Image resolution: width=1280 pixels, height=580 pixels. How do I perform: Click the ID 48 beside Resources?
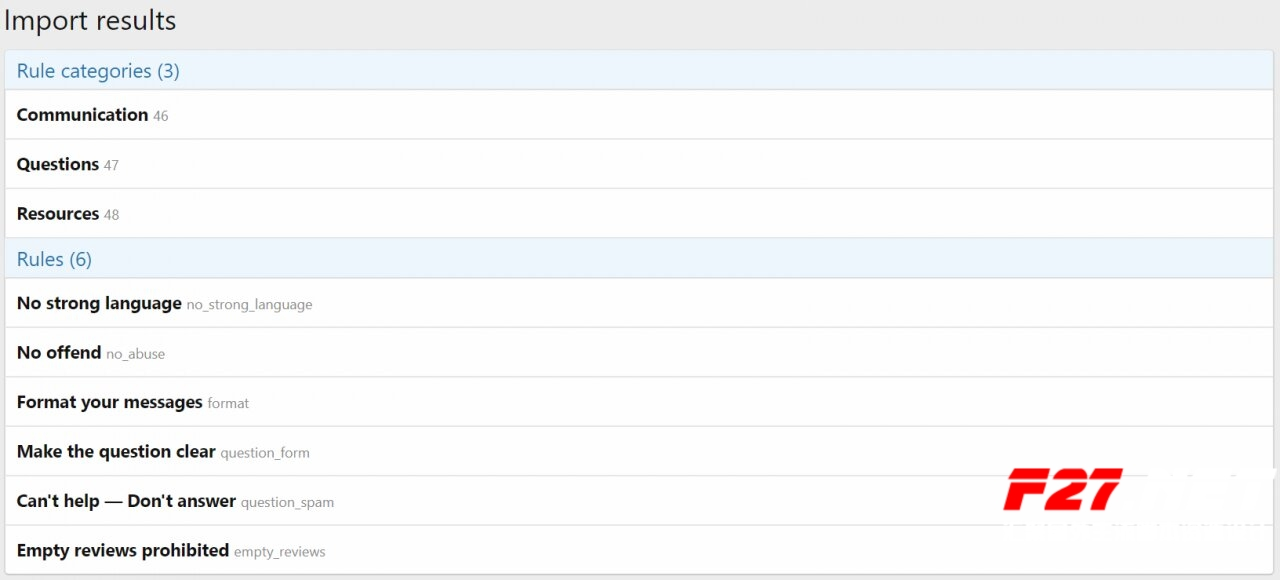[x=111, y=215]
